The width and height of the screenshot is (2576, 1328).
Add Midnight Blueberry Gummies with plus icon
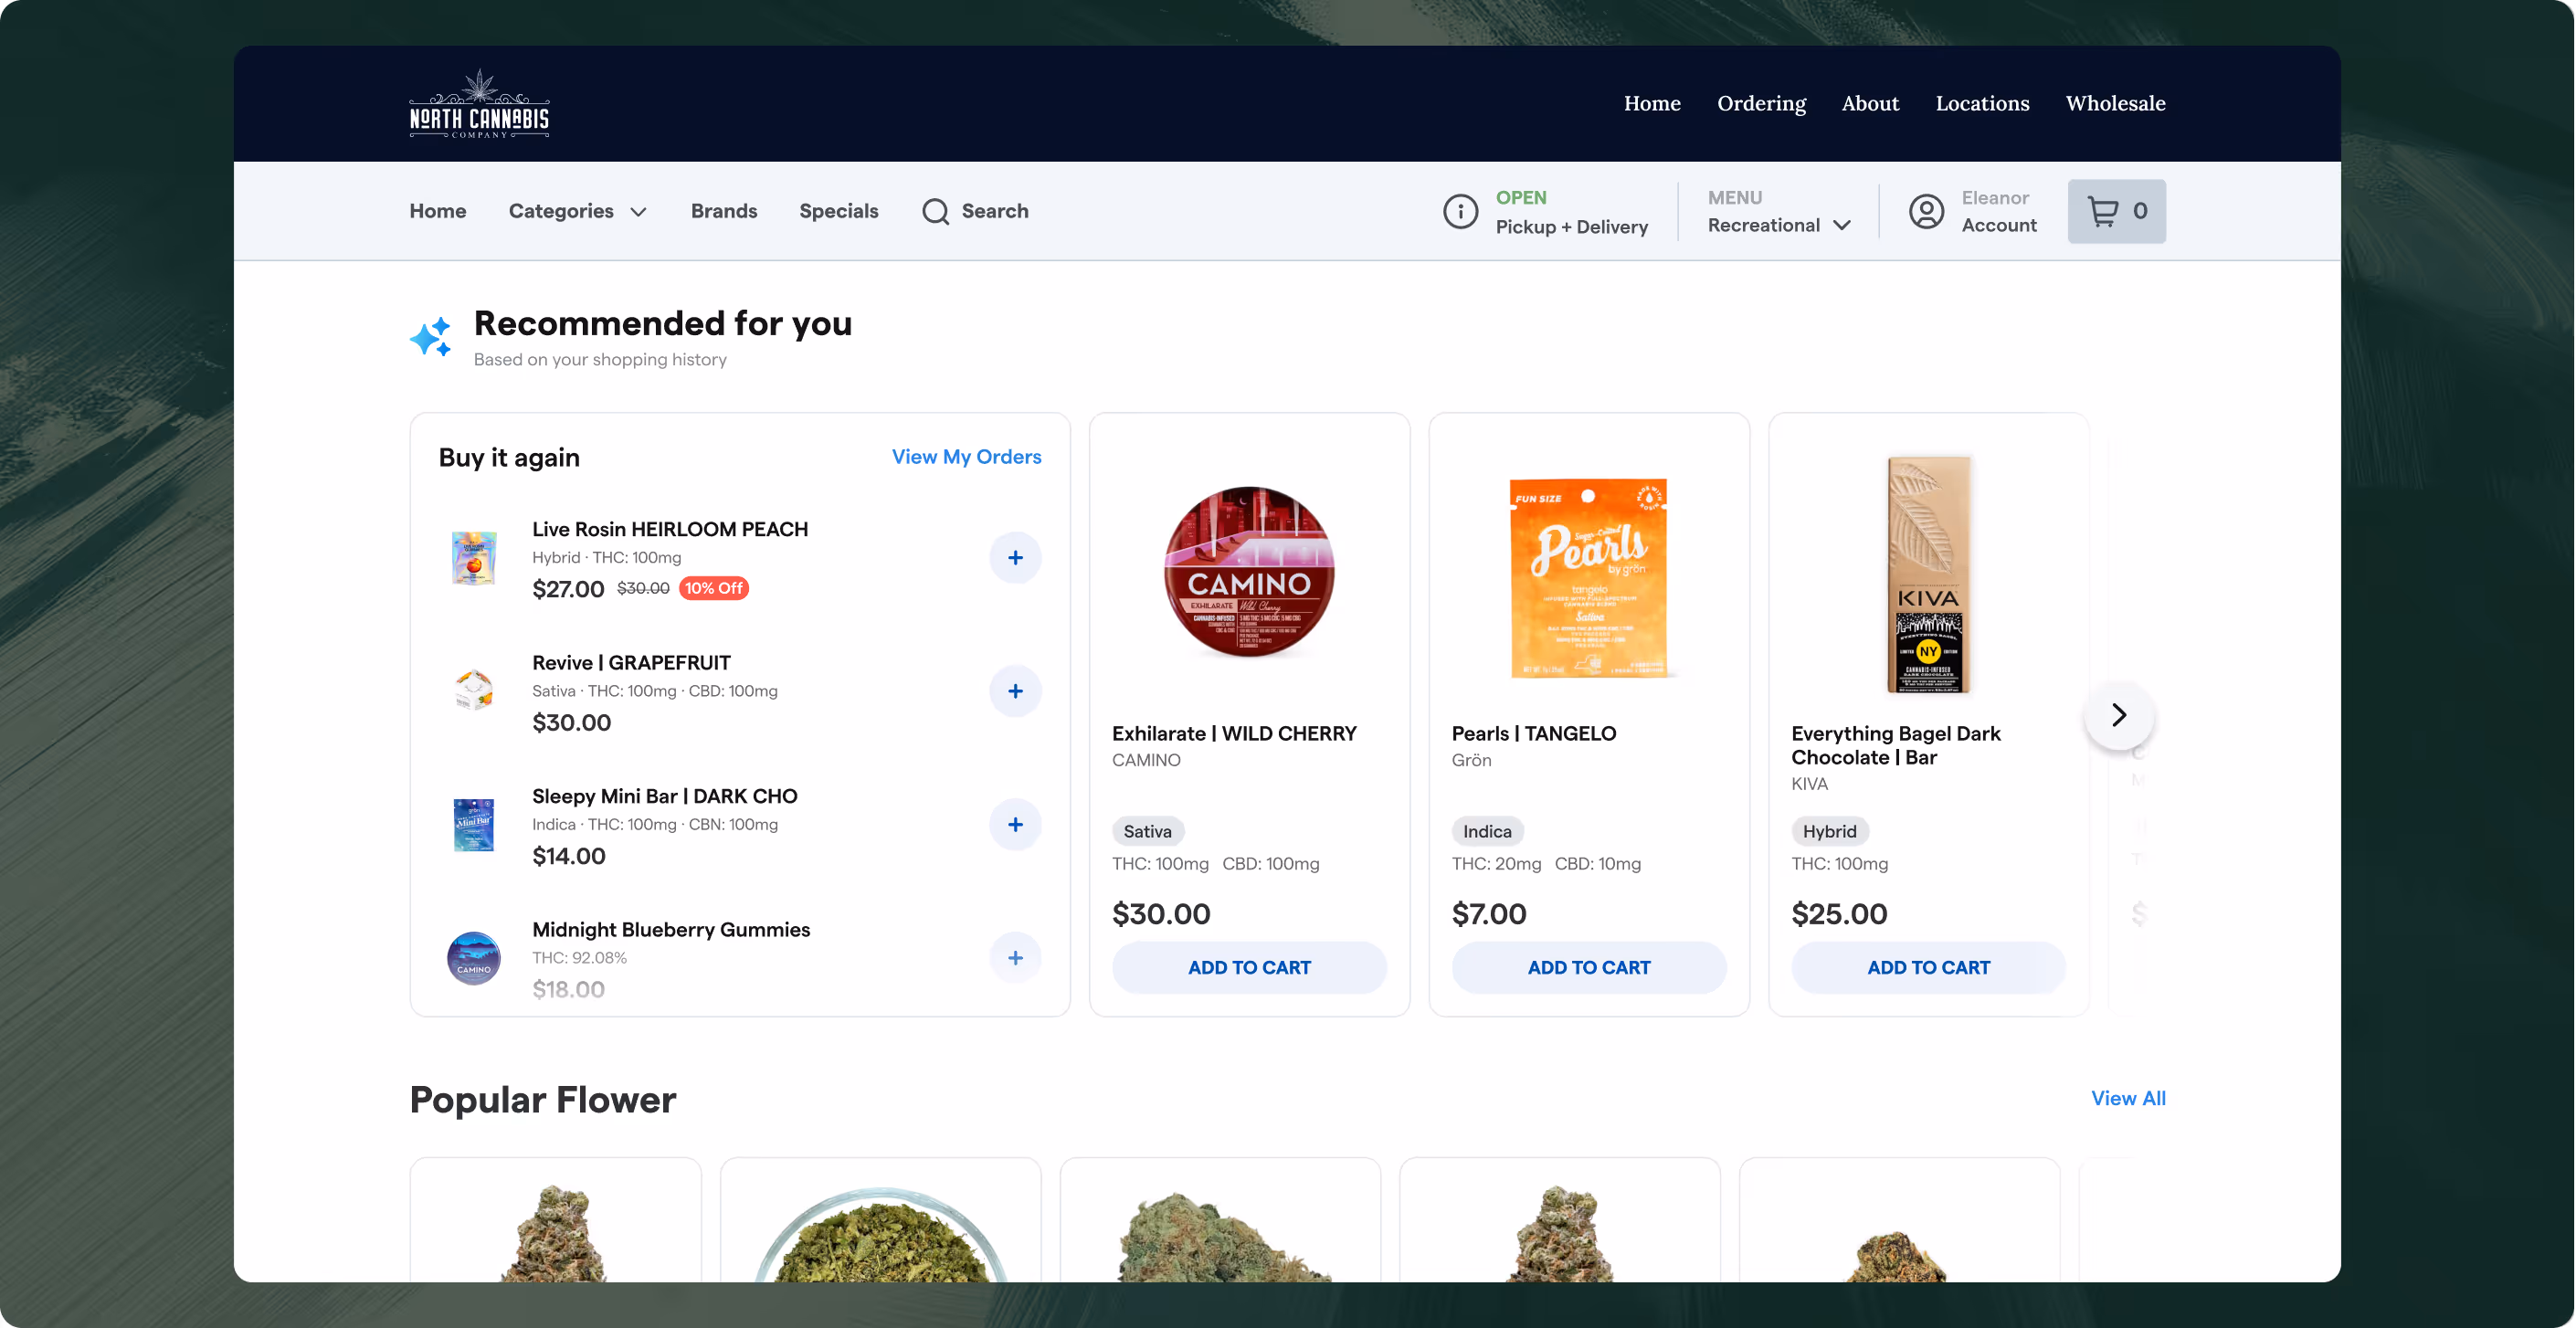[x=1015, y=958]
